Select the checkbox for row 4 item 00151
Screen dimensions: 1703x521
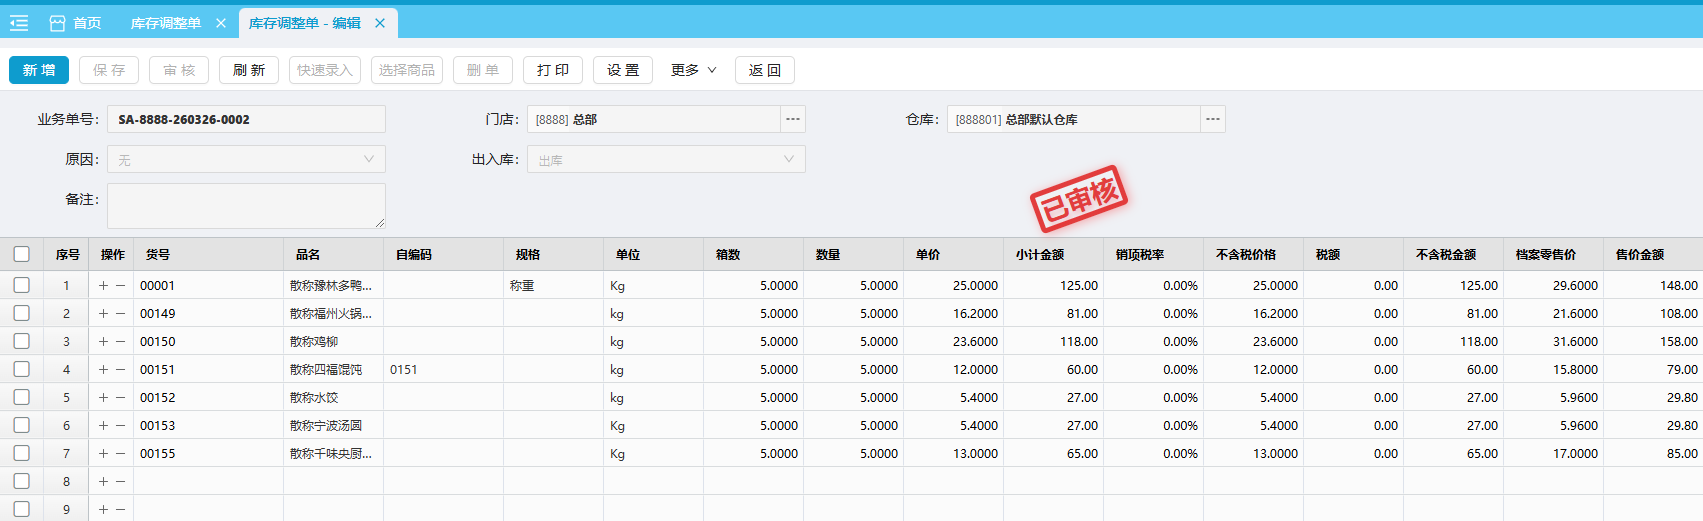pyautogui.click(x=22, y=370)
